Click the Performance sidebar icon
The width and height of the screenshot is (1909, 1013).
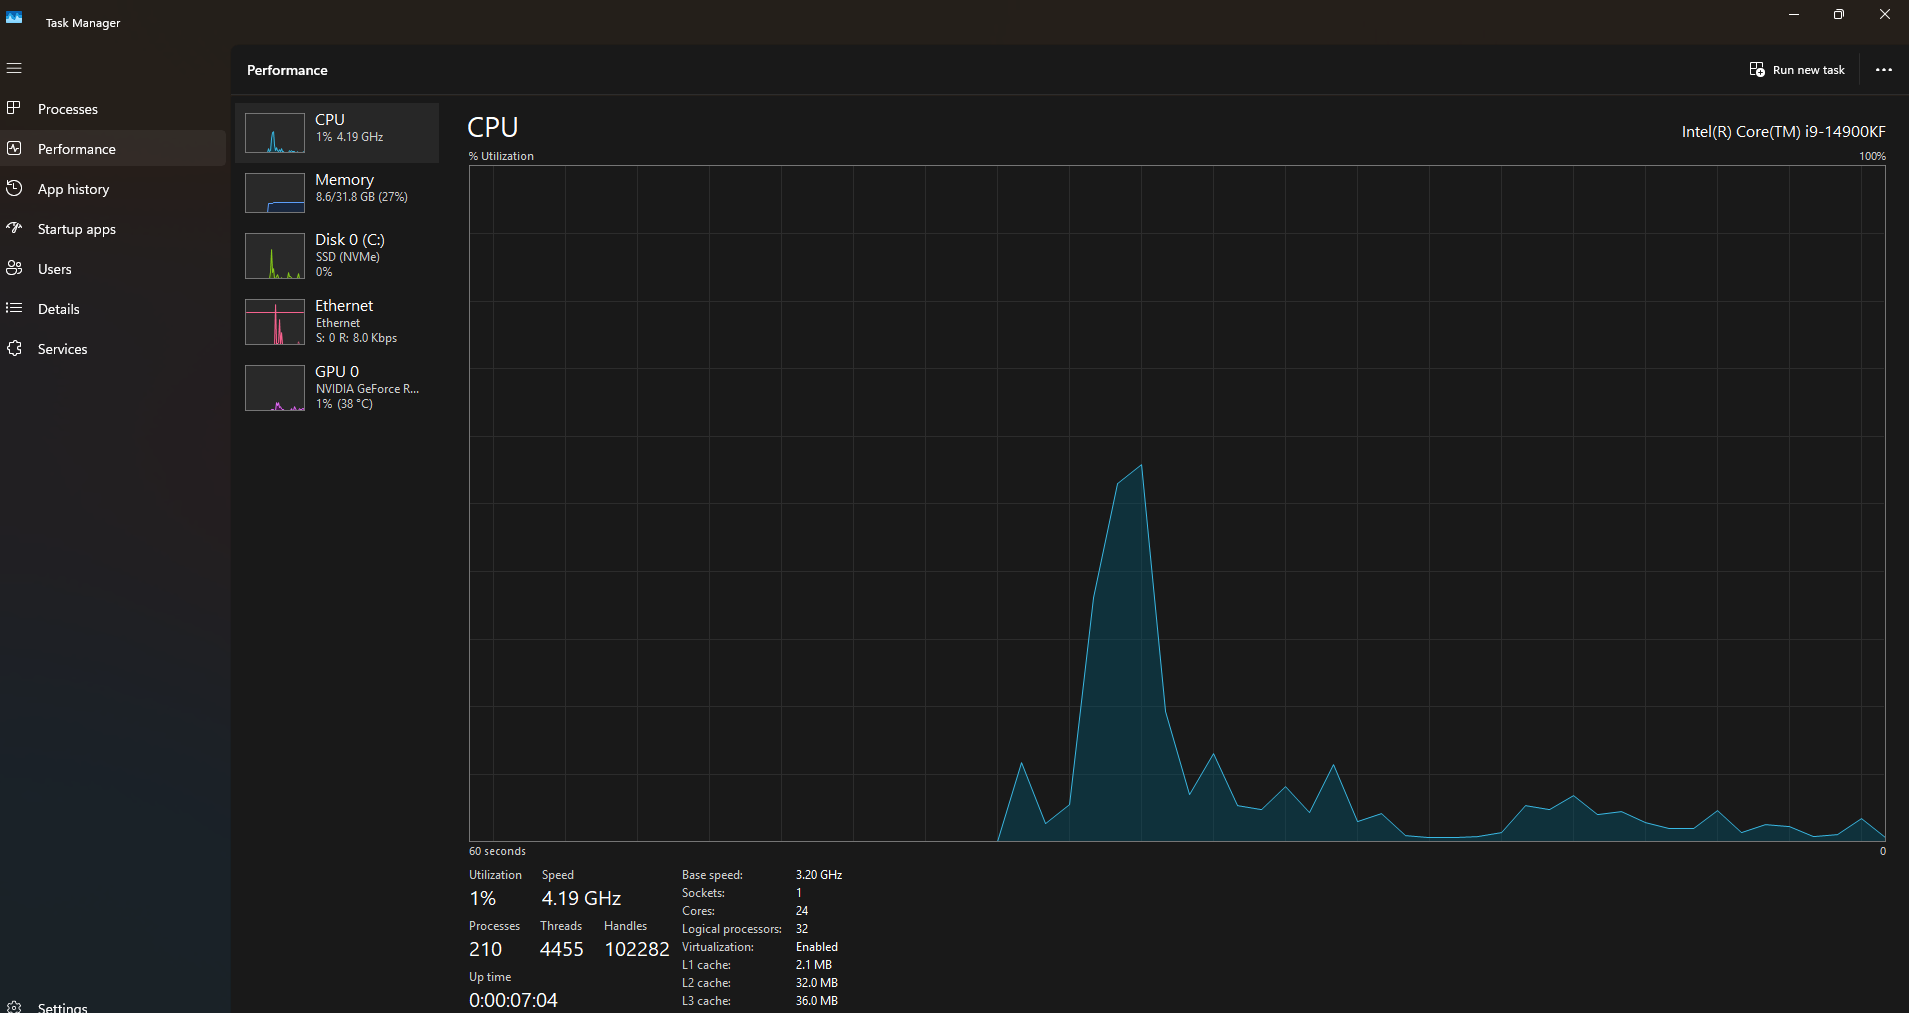(14, 148)
